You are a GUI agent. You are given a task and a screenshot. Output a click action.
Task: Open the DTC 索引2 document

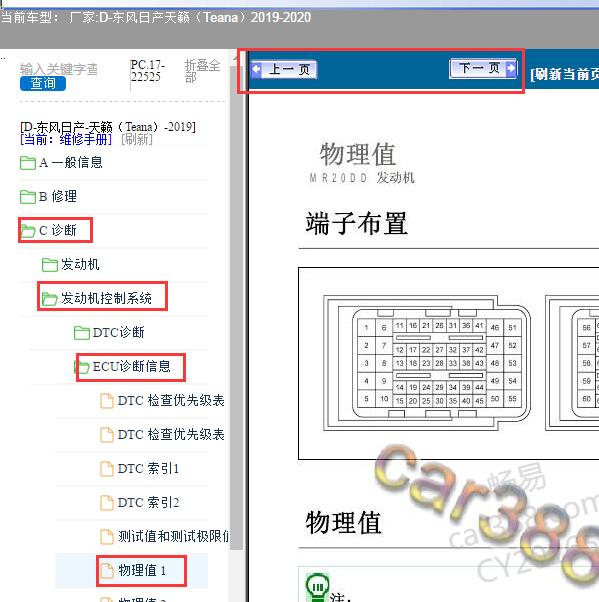tap(140, 502)
